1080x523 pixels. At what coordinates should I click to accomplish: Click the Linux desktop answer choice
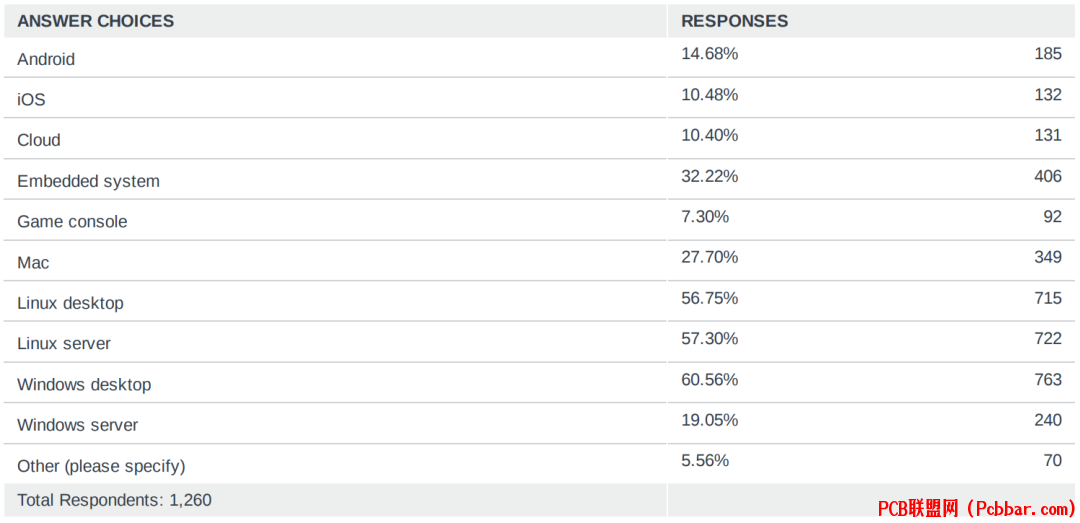point(70,302)
